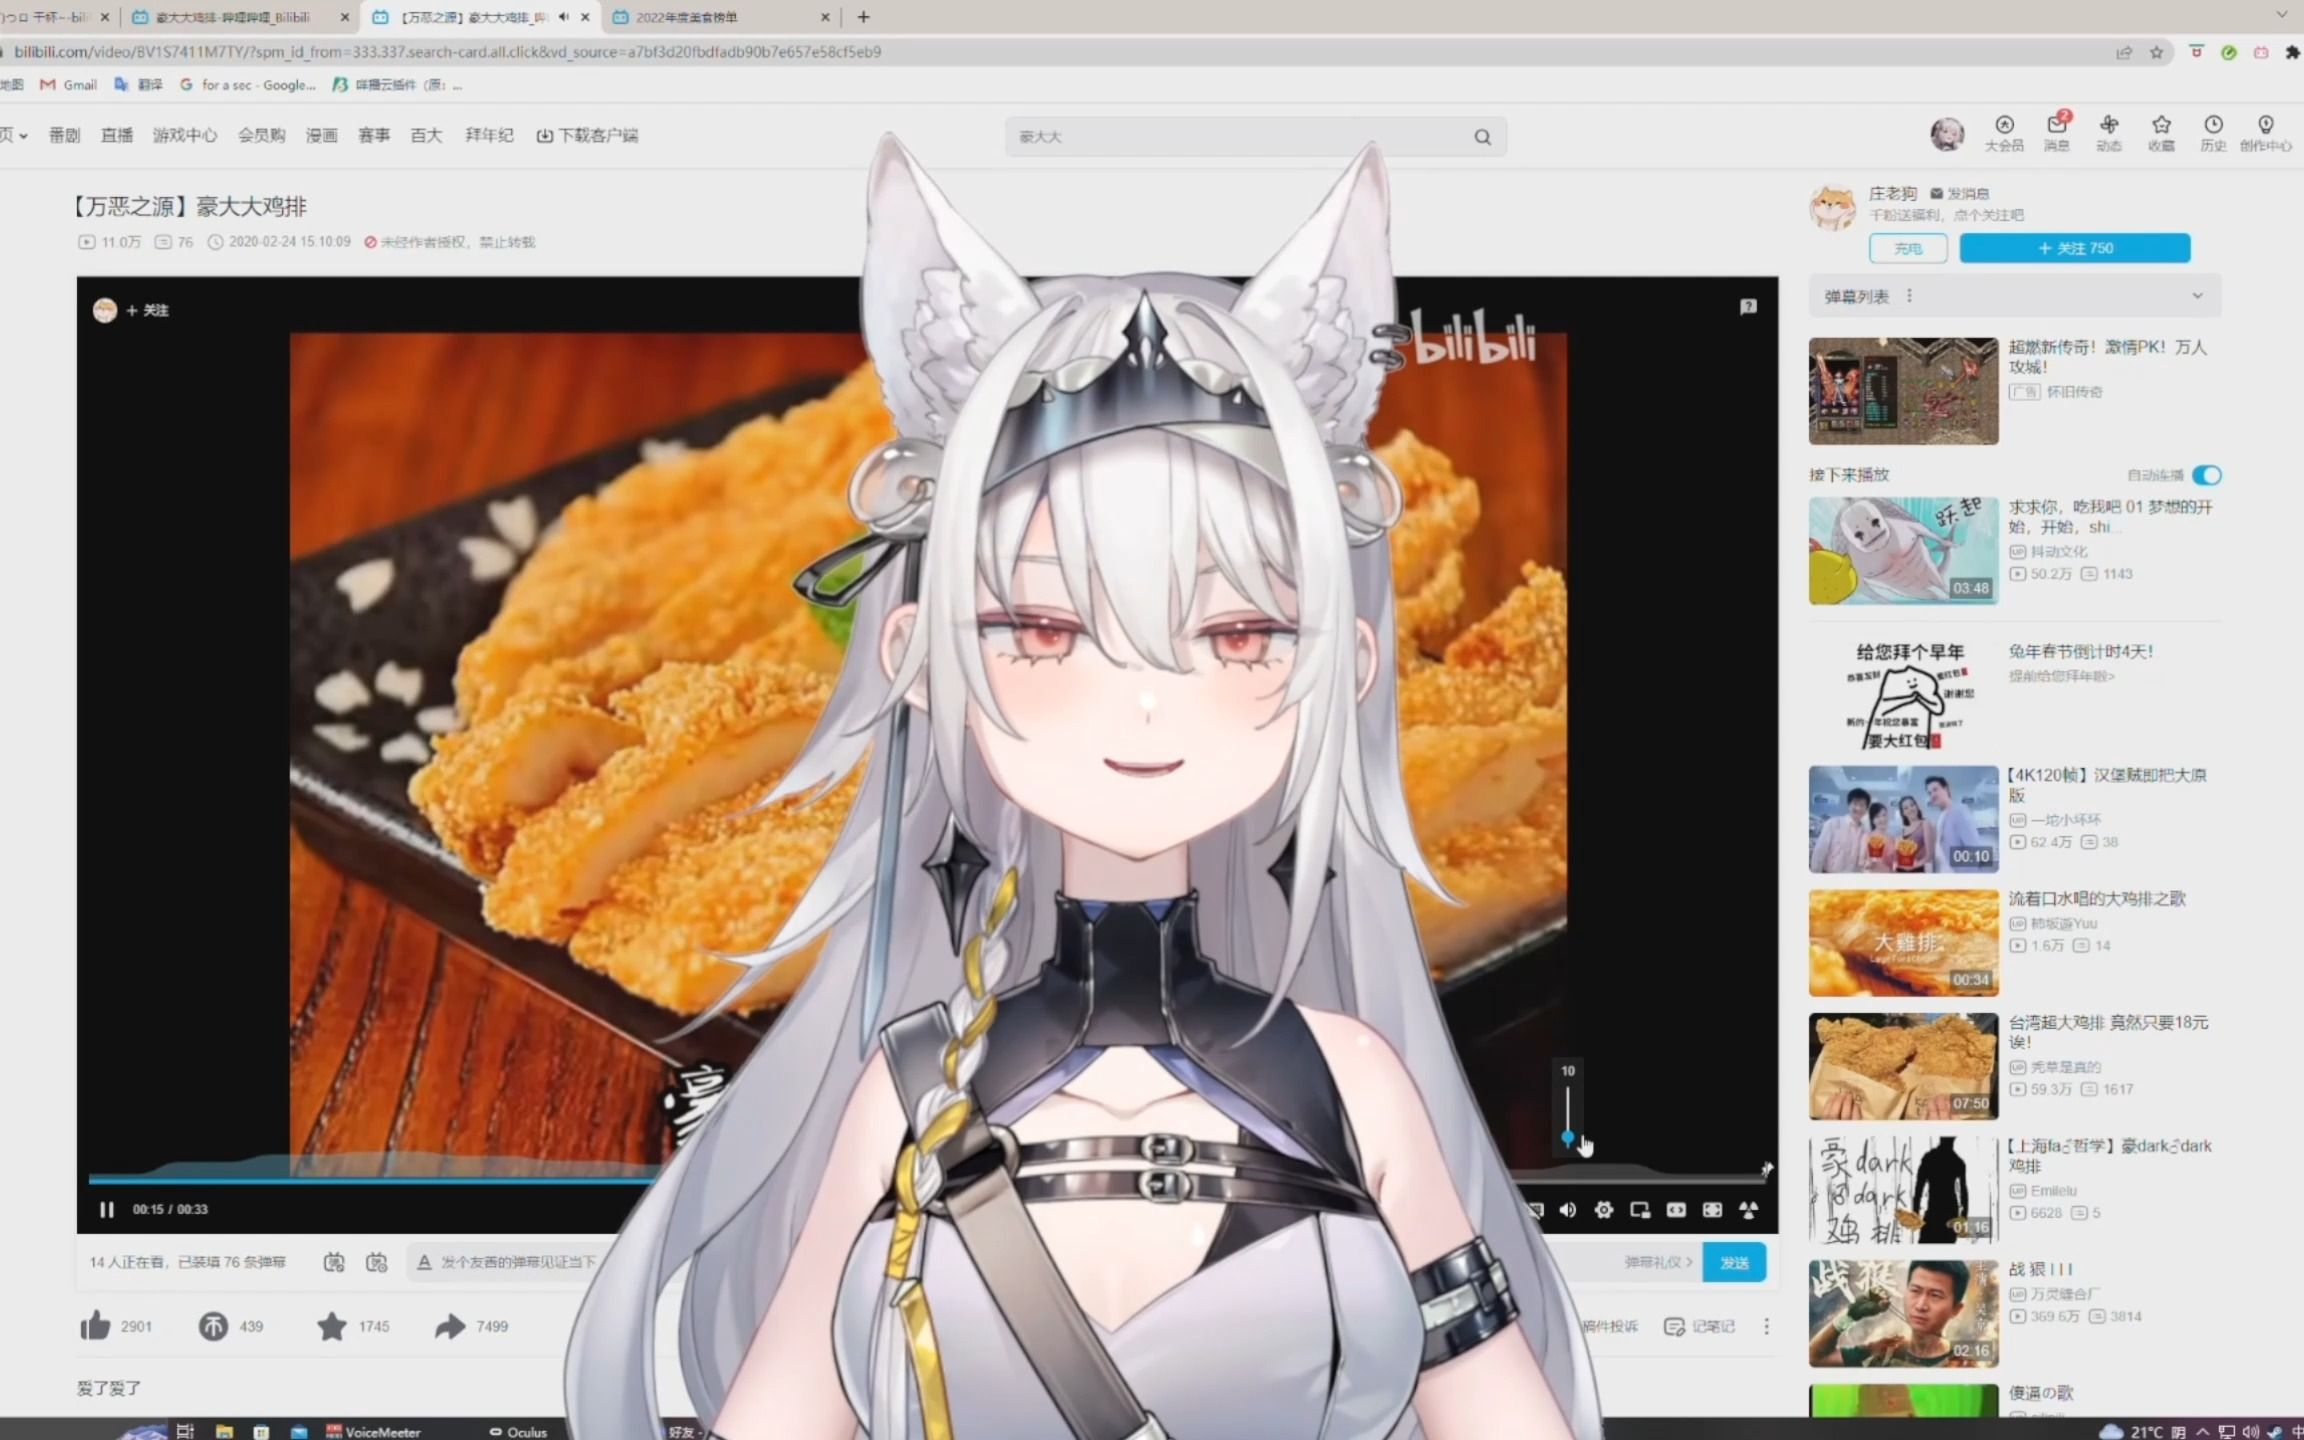
Task: Select 游戏中心 in navigation bar
Action: (185, 135)
